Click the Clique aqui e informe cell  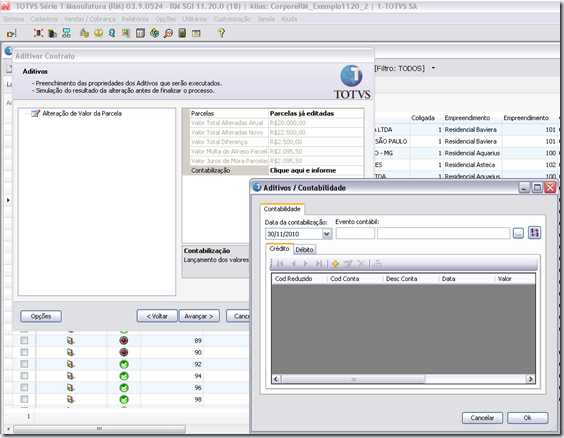pos(316,170)
